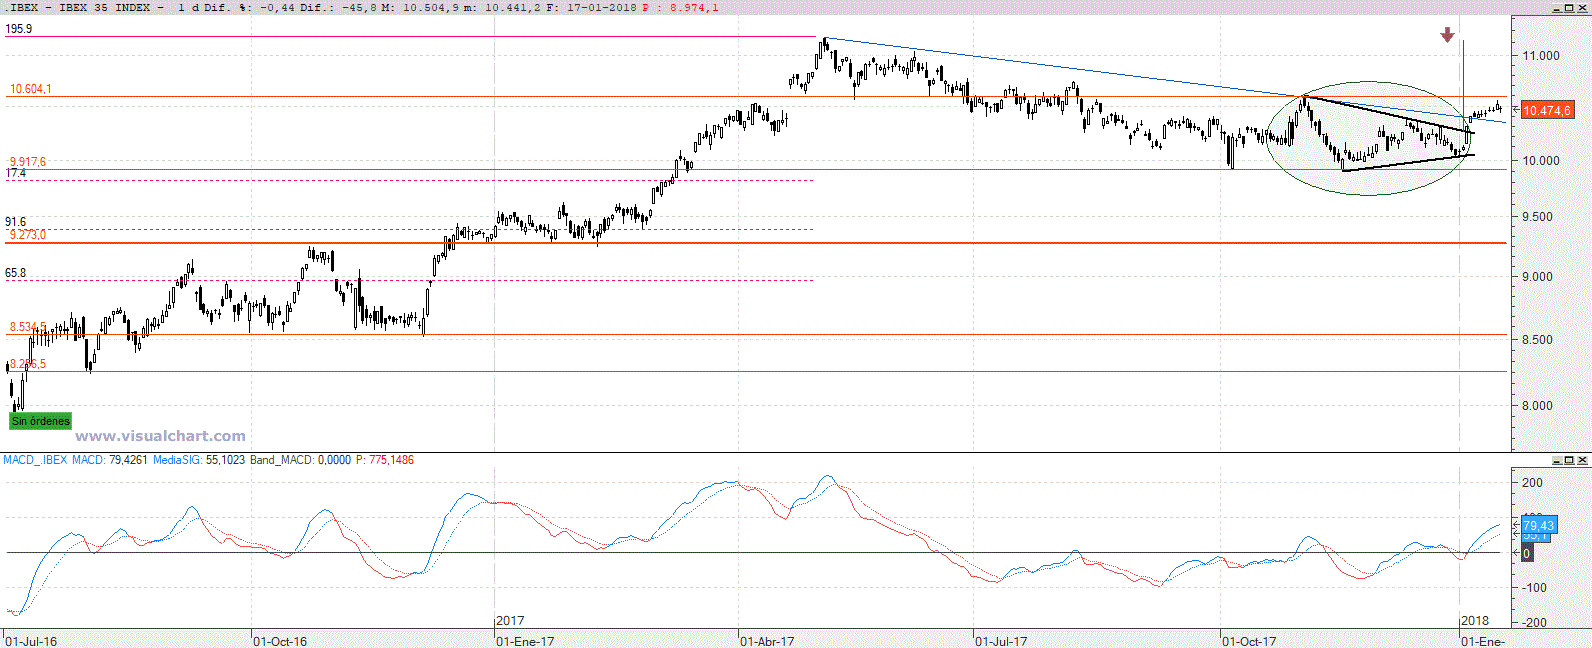Viewport: 1592px width, 648px height.
Task: Click the 65.8 projection label
Action: click(x=16, y=273)
